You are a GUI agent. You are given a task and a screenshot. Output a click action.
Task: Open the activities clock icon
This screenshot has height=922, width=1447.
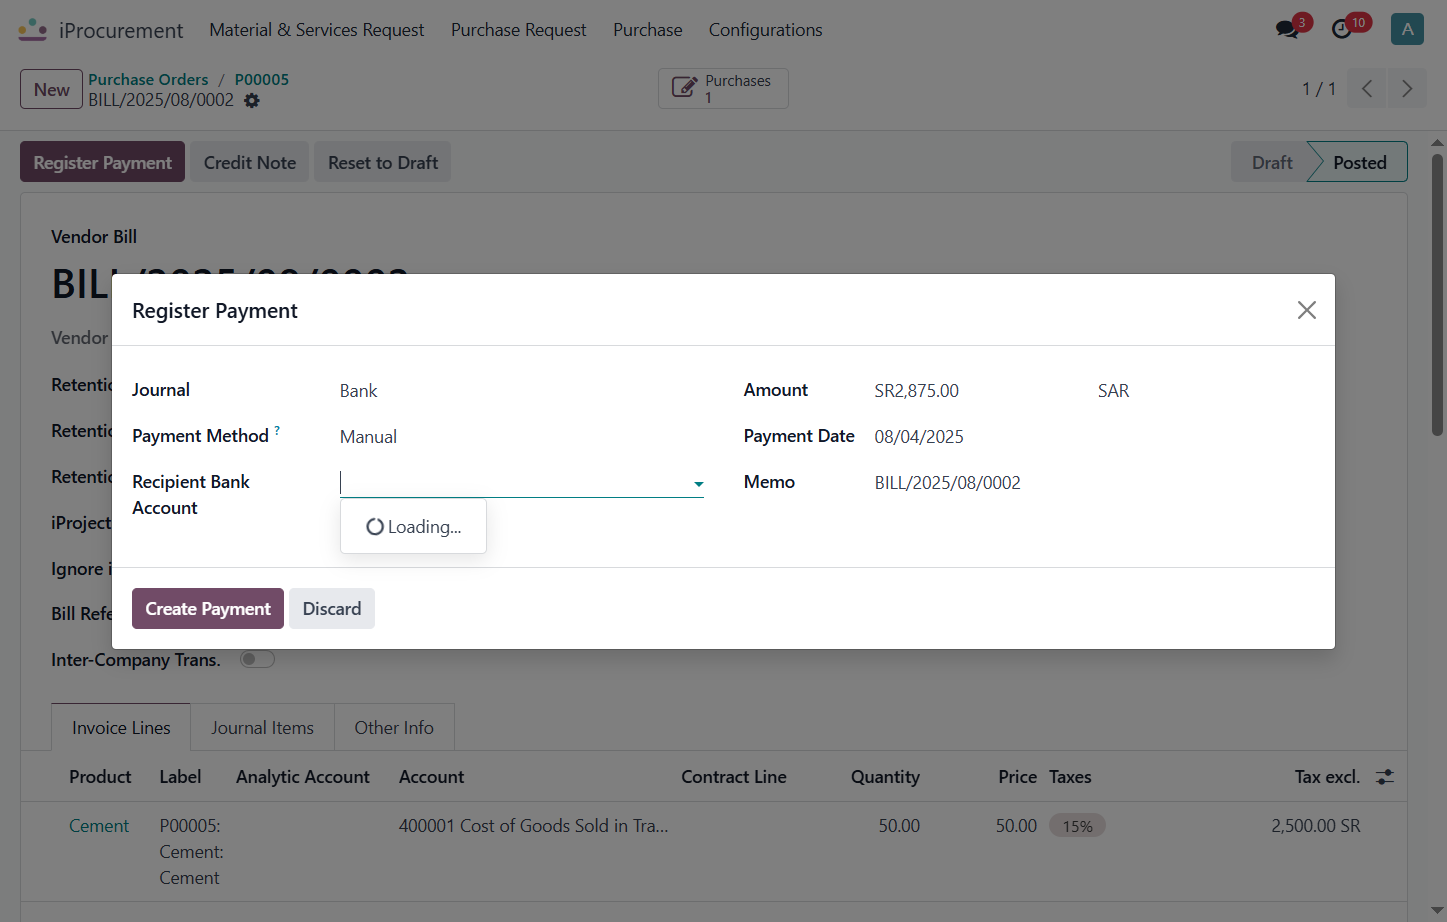pos(1342,29)
